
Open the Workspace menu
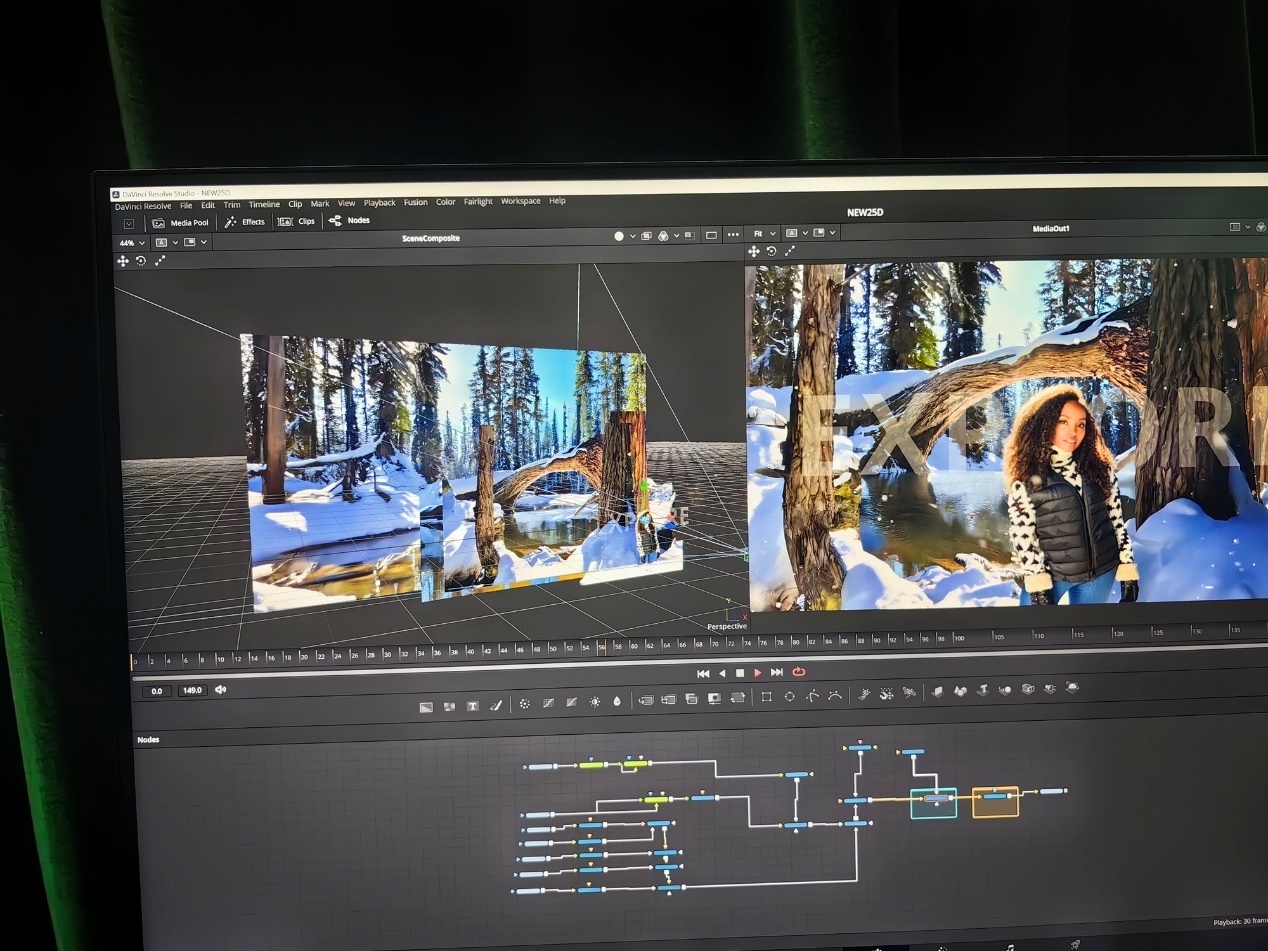(x=520, y=201)
